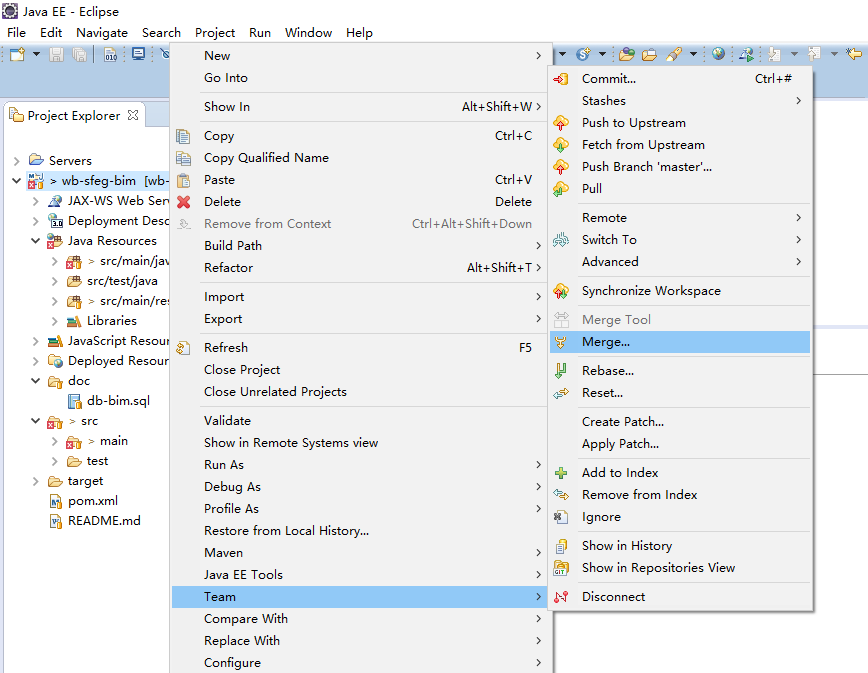Click the Push Branch 'master' icon

click(x=561, y=167)
